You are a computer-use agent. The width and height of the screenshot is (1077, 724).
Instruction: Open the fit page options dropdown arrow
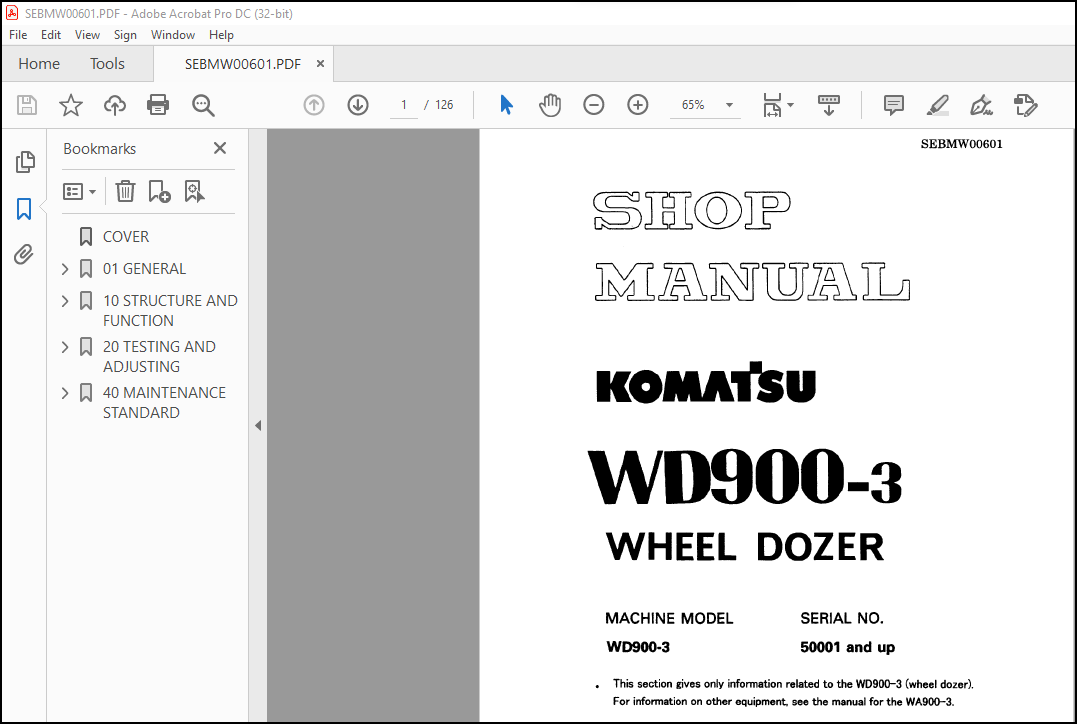(x=791, y=105)
